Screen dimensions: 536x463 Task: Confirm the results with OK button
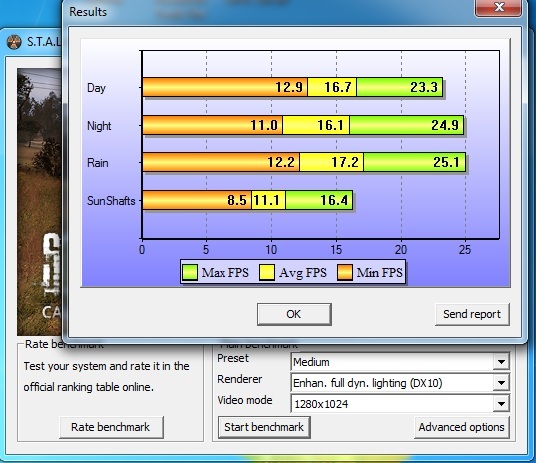pos(294,314)
